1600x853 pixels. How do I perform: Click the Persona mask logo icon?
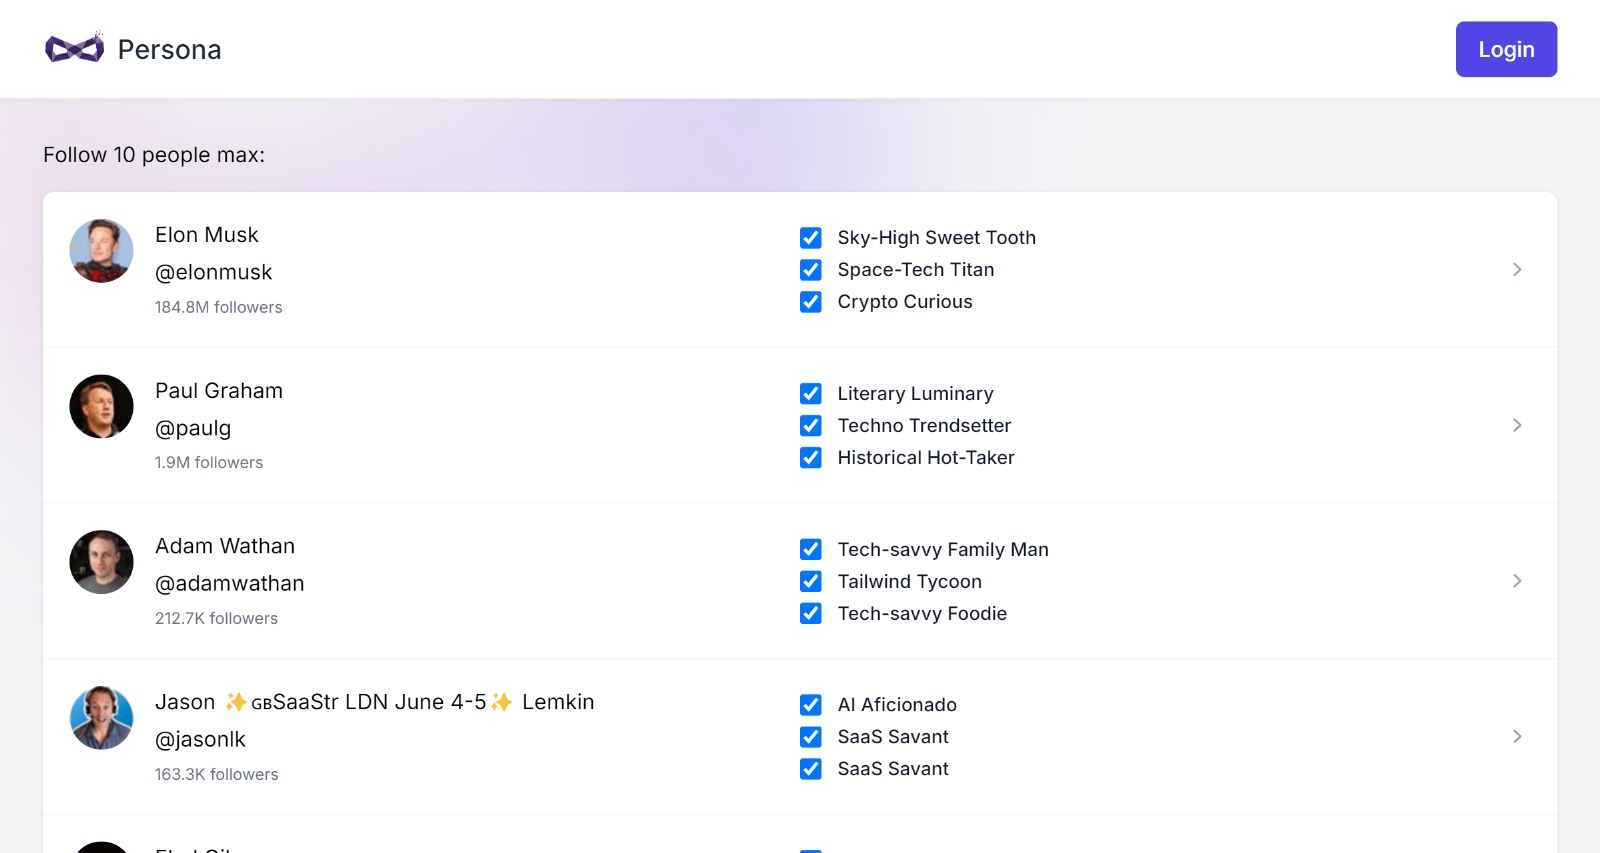tap(74, 48)
